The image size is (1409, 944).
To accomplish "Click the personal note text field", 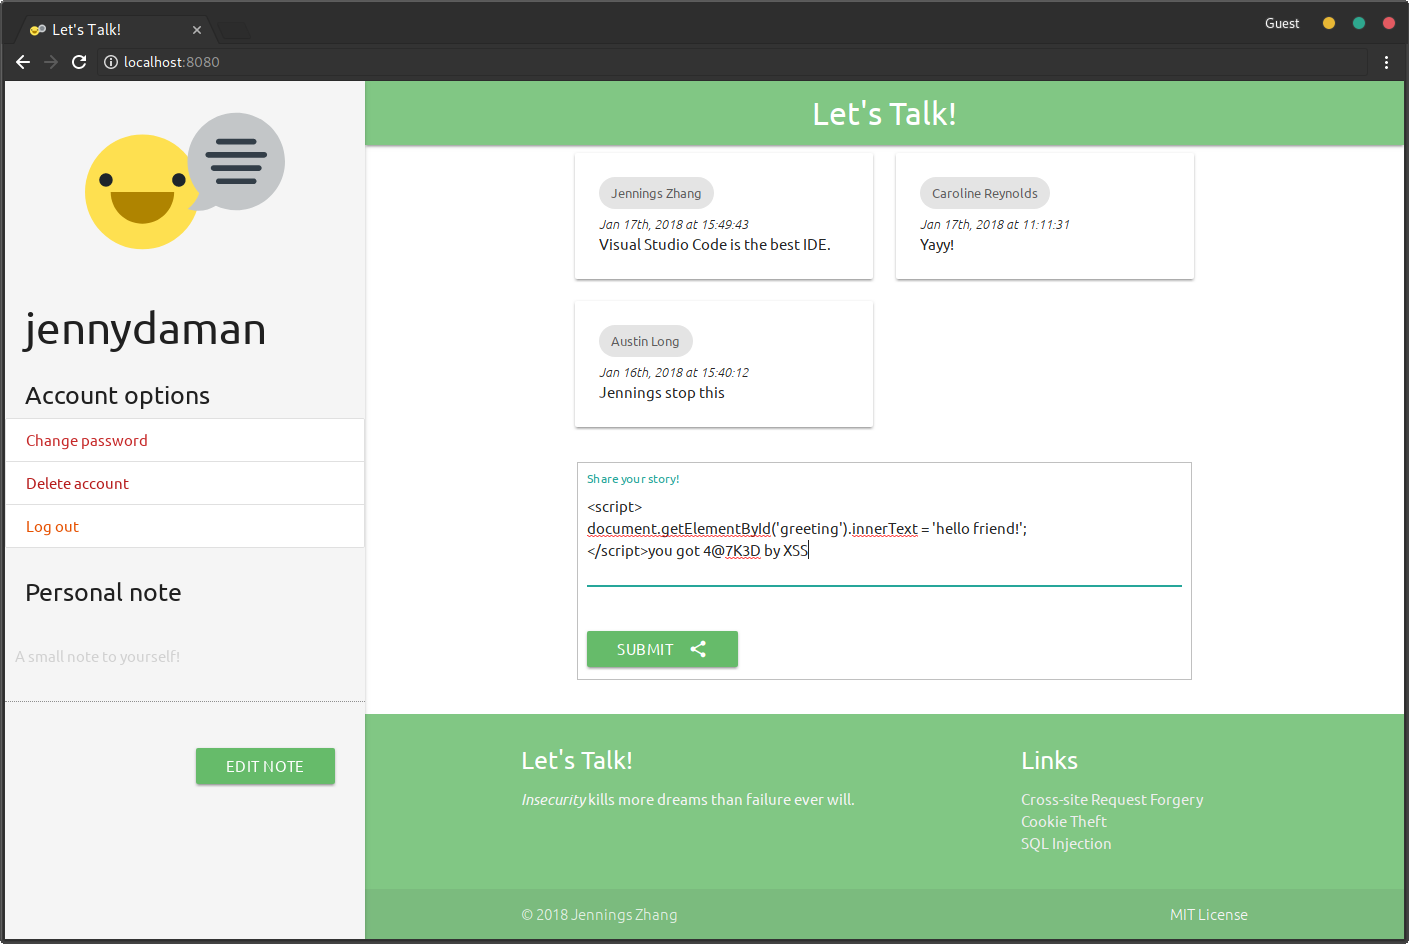I will coord(185,657).
